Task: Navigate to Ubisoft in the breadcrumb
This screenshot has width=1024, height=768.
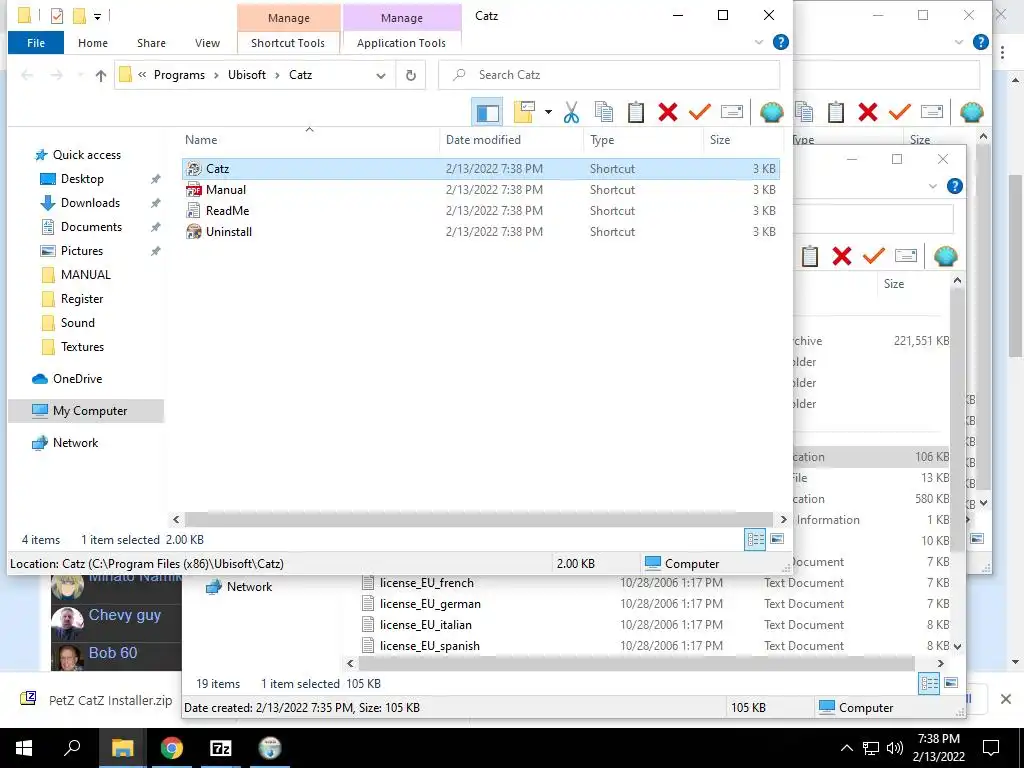Action: tap(247, 75)
